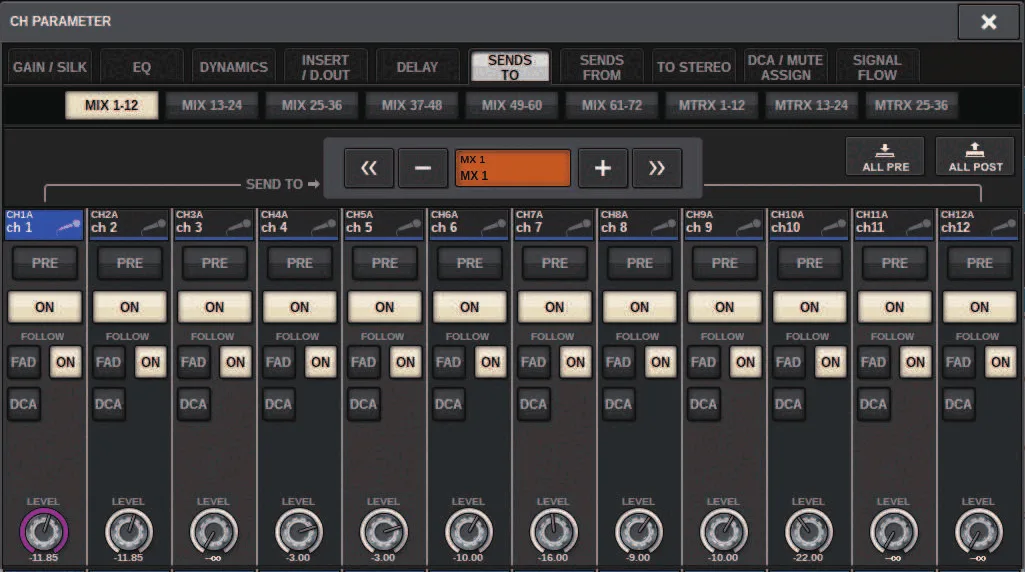This screenshot has width=1025, height=572.
Task: Select ch 5 channel microphone header
Action: [x=384, y=224]
